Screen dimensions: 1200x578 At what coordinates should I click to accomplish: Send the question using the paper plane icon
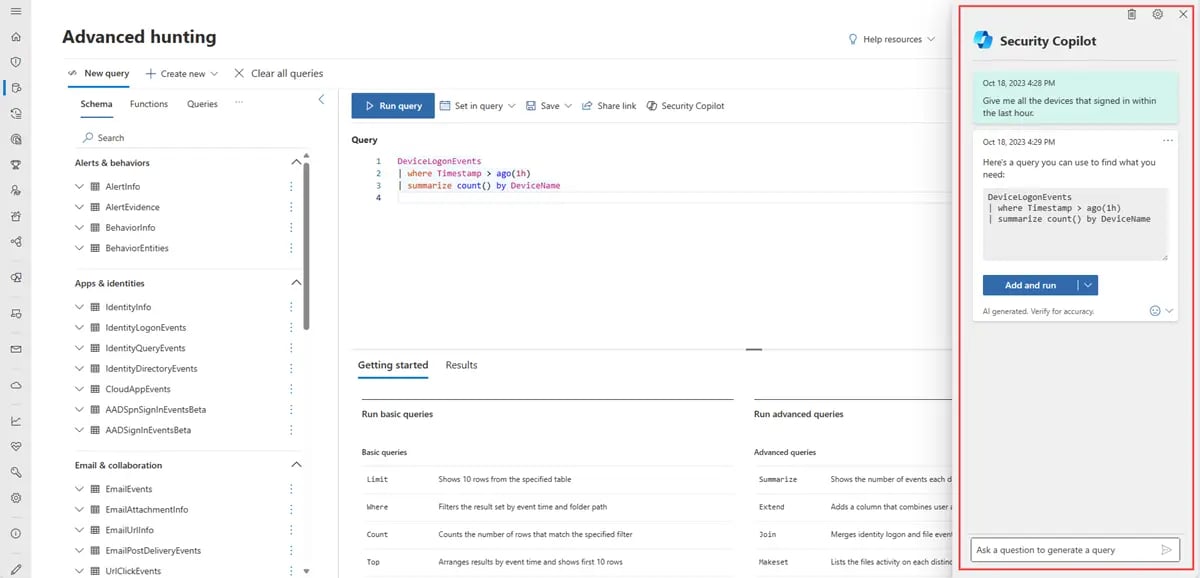click(x=1166, y=549)
